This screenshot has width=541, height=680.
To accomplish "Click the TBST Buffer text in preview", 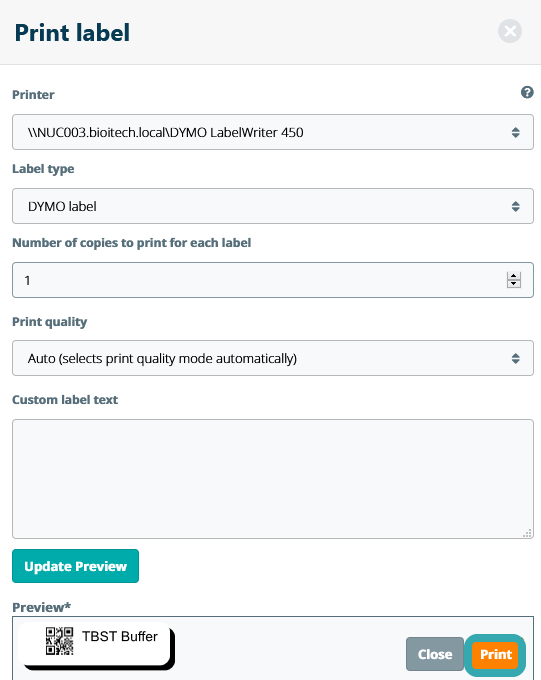I will click(x=120, y=636).
